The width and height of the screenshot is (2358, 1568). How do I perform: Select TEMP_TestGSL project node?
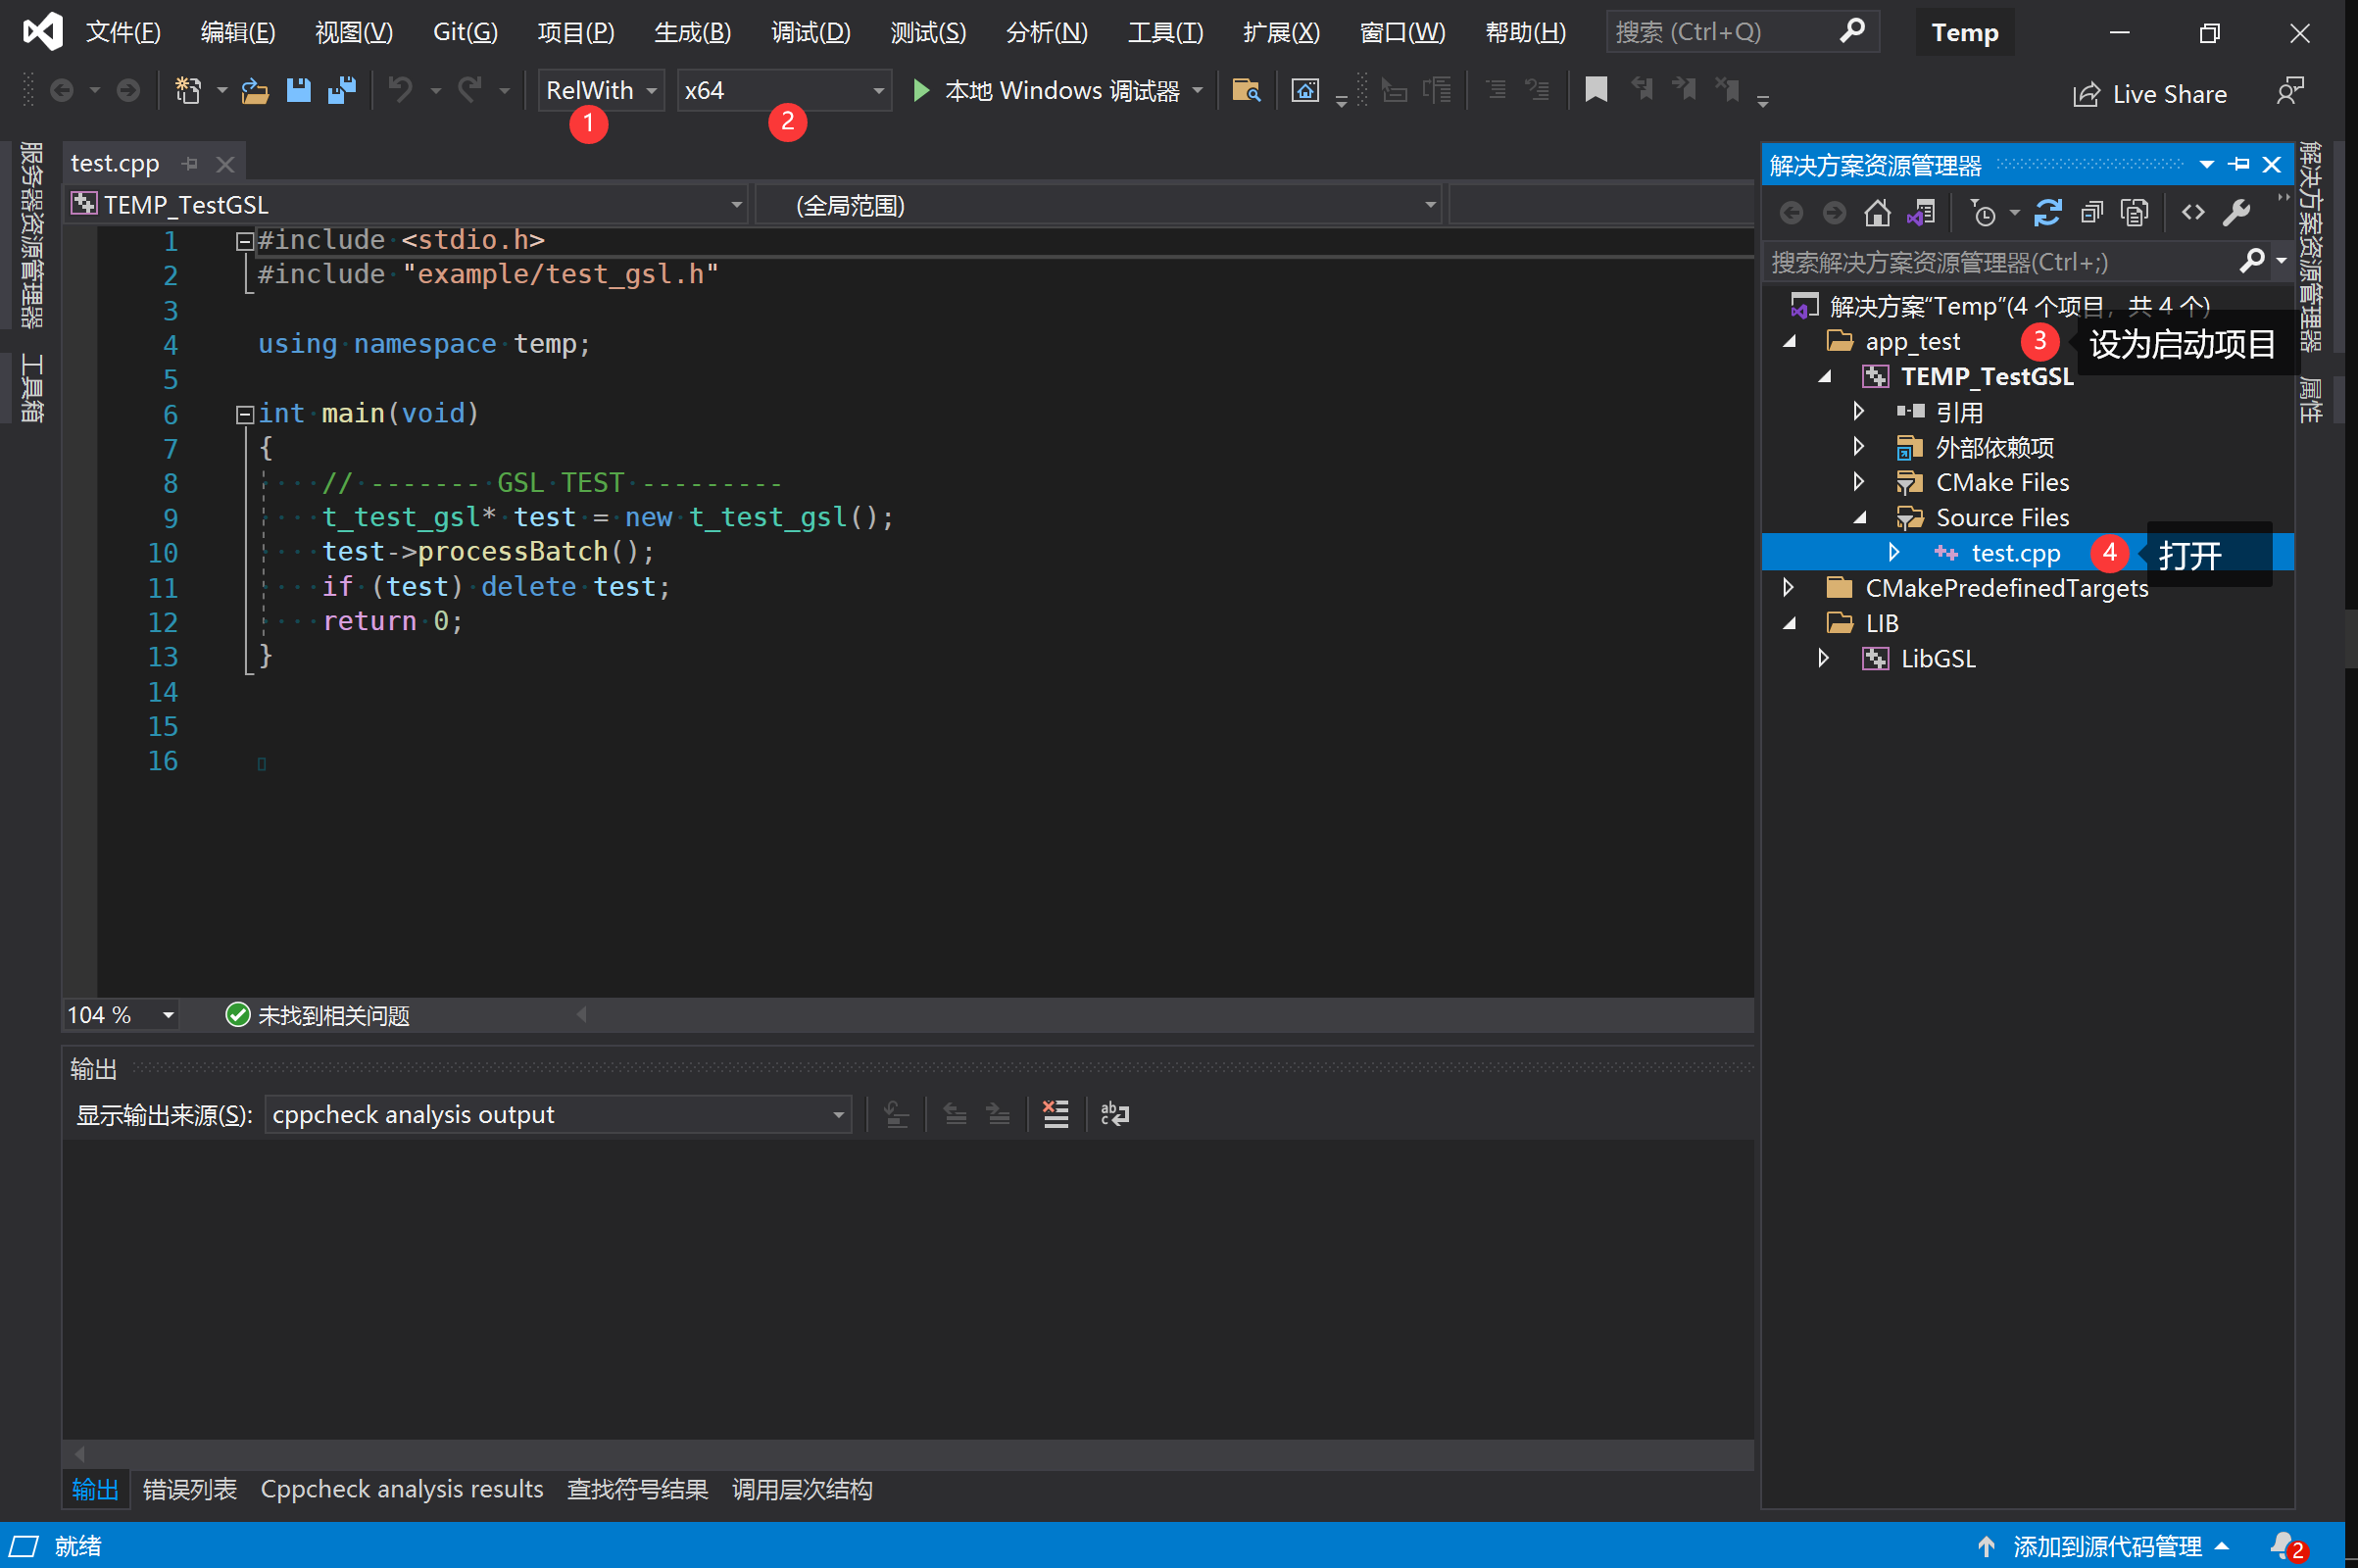tap(1987, 376)
